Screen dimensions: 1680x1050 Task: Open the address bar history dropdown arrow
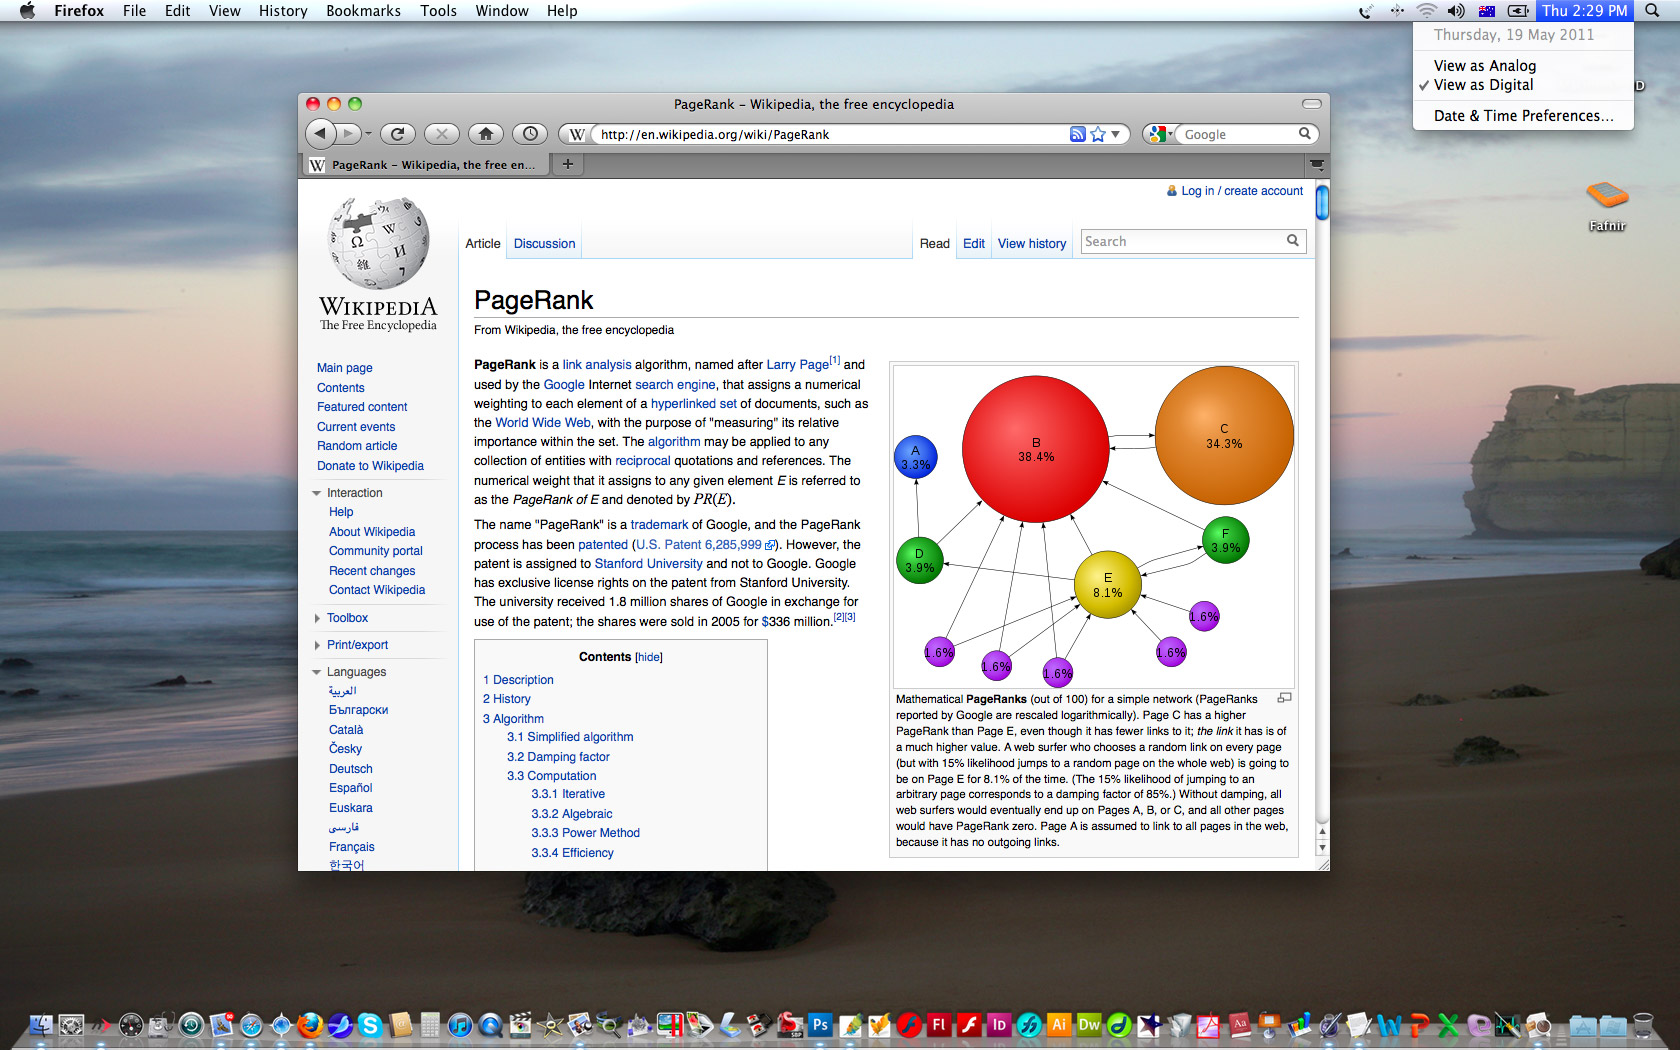point(1116,134)
